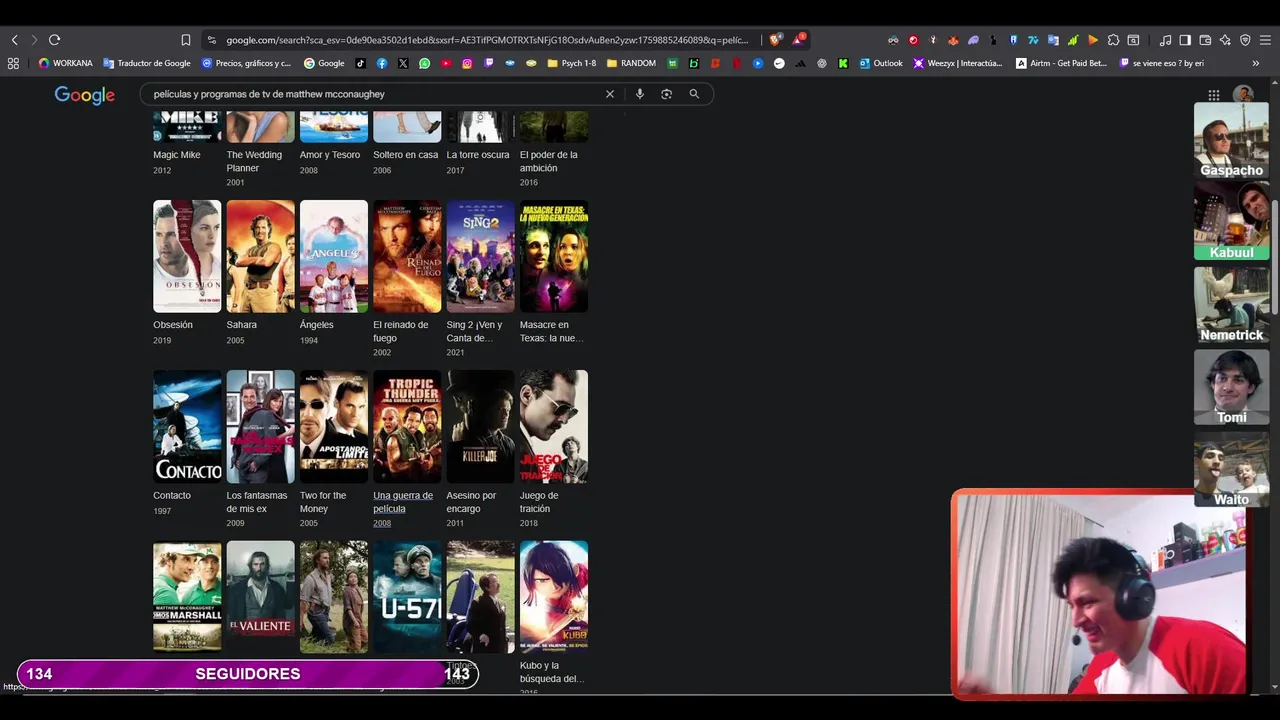Go to Google home via logo
1280x720 pixels.
coord(85,95)
